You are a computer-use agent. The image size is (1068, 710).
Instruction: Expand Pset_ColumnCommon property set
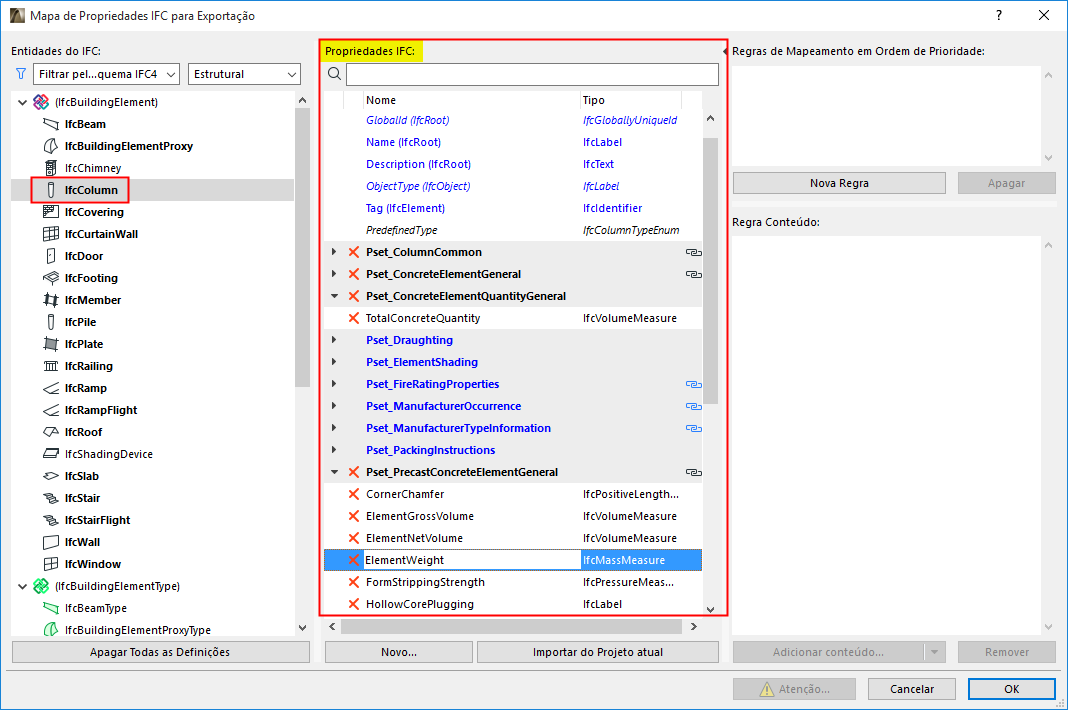click(x=334, y=252)
